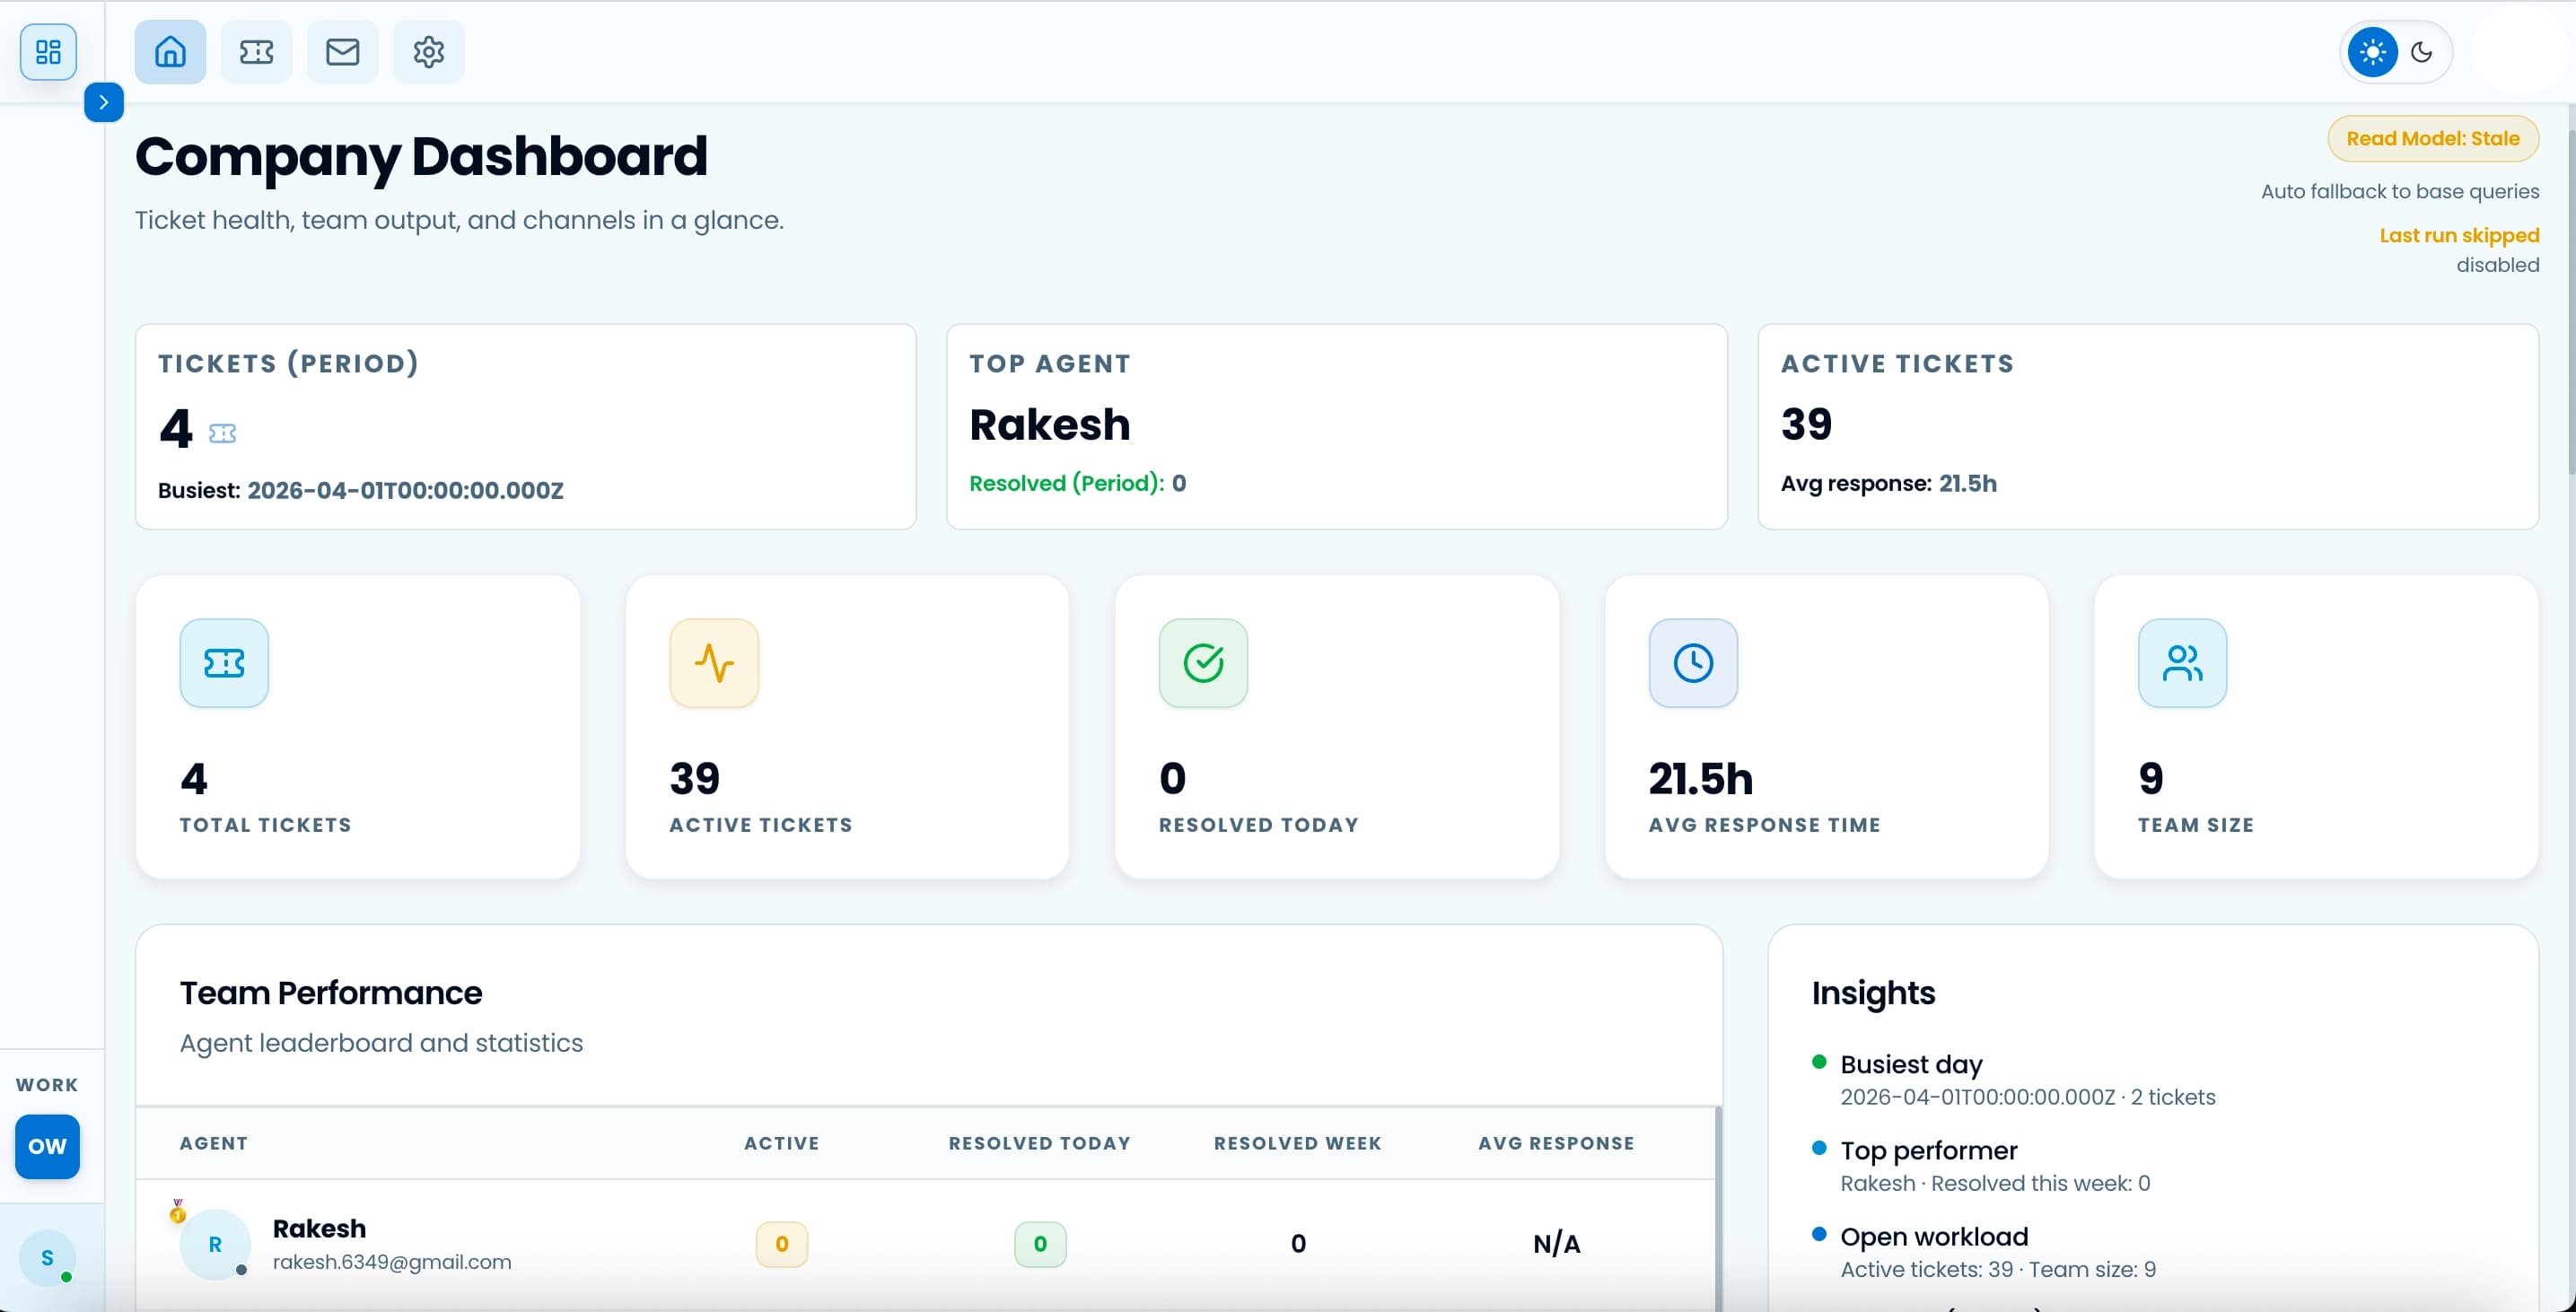This screenshot has height=1312, width=2576.
Task: Sort by AVG RESPONSE column header
Action: (1556, 1143)
